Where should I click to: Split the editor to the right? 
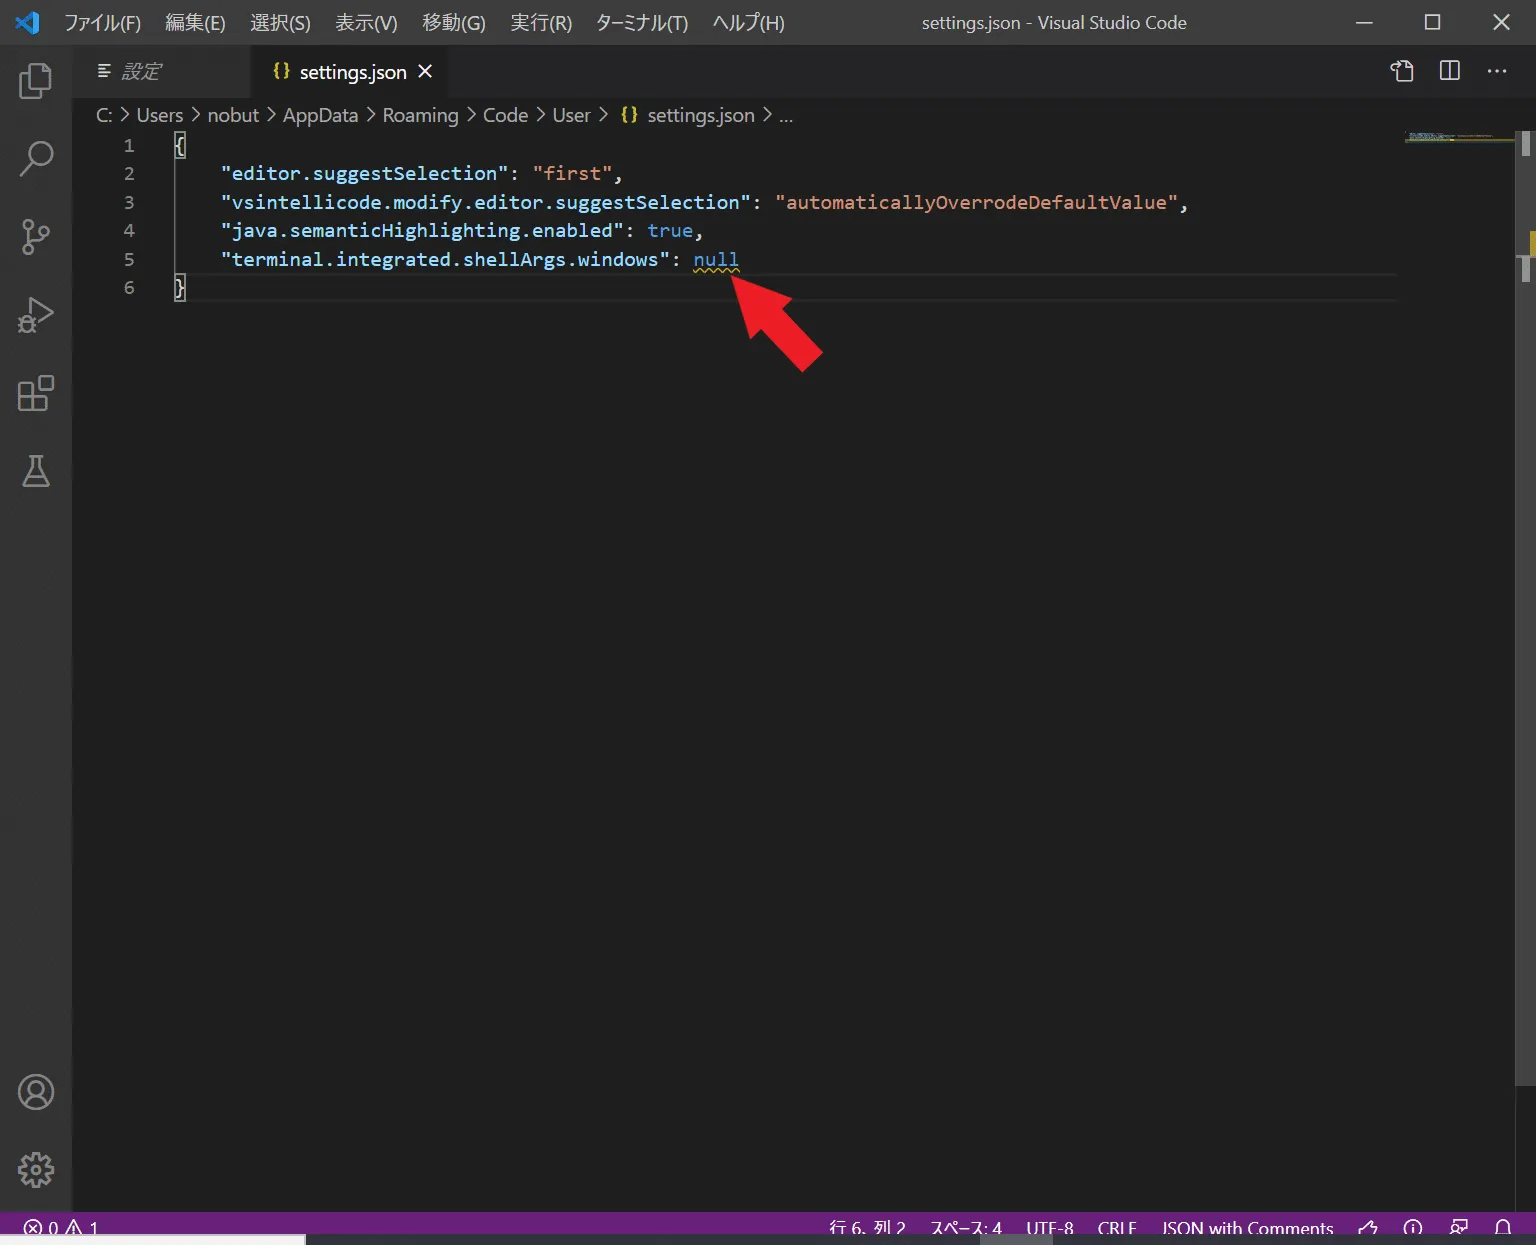pyautogui.click(x=1450, y=71)
